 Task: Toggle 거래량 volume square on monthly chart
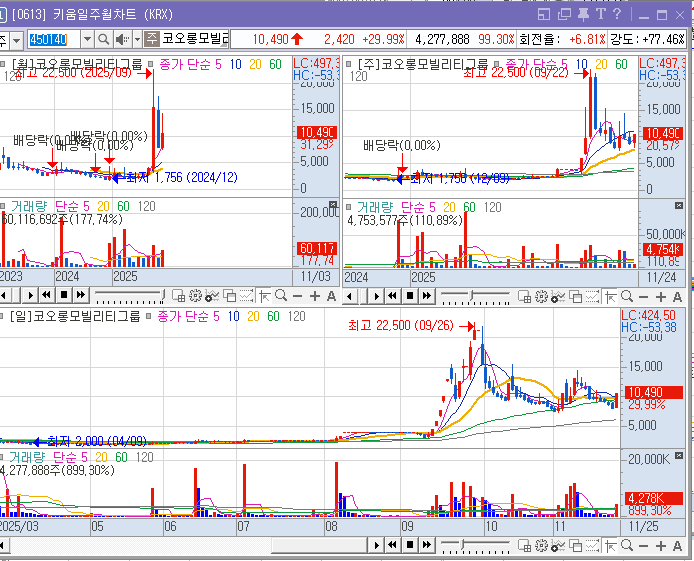click(2, 206)
